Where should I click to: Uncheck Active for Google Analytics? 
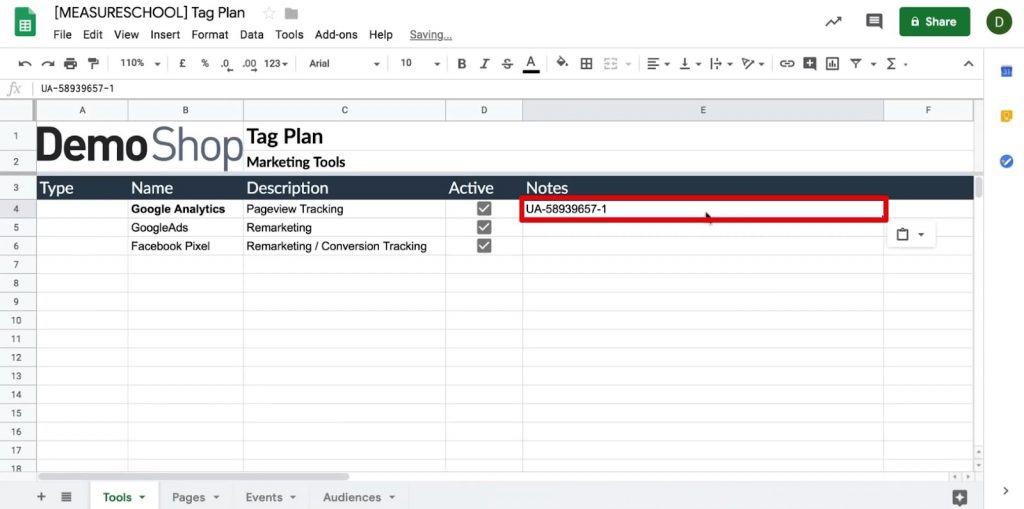click(x=484, y=208)
